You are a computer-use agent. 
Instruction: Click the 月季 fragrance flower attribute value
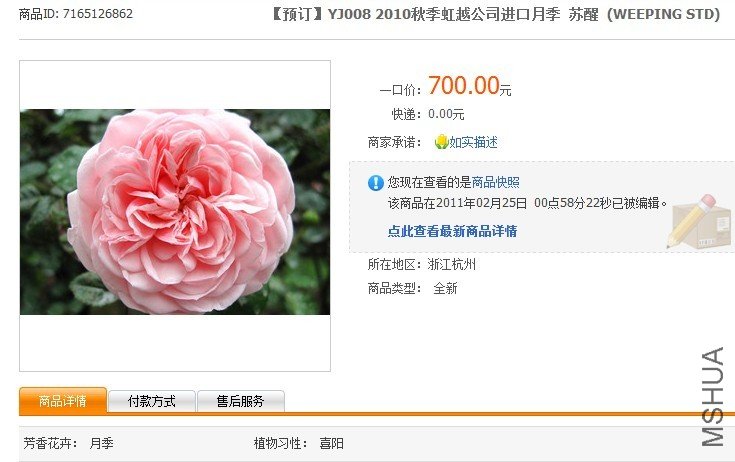point(101,443)
